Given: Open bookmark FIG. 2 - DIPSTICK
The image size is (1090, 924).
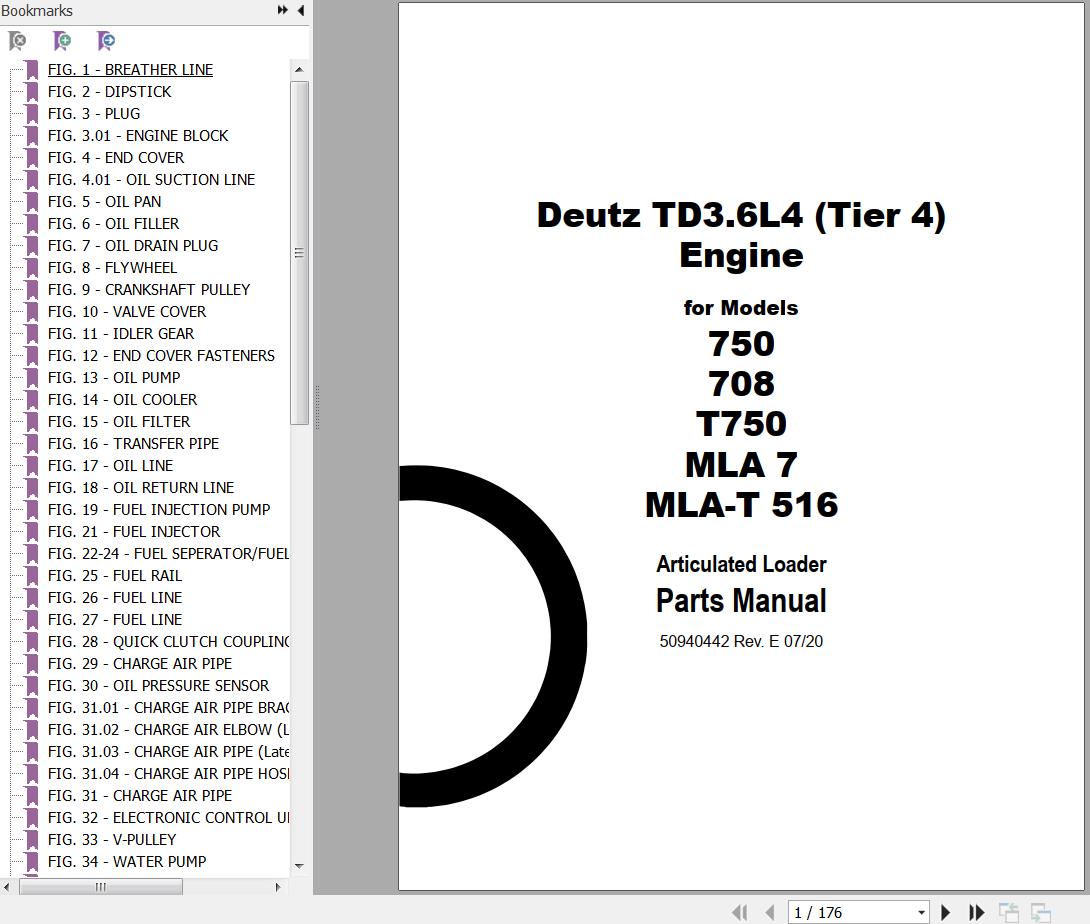Looking at the screenshot, I should (x=109, y=92).
